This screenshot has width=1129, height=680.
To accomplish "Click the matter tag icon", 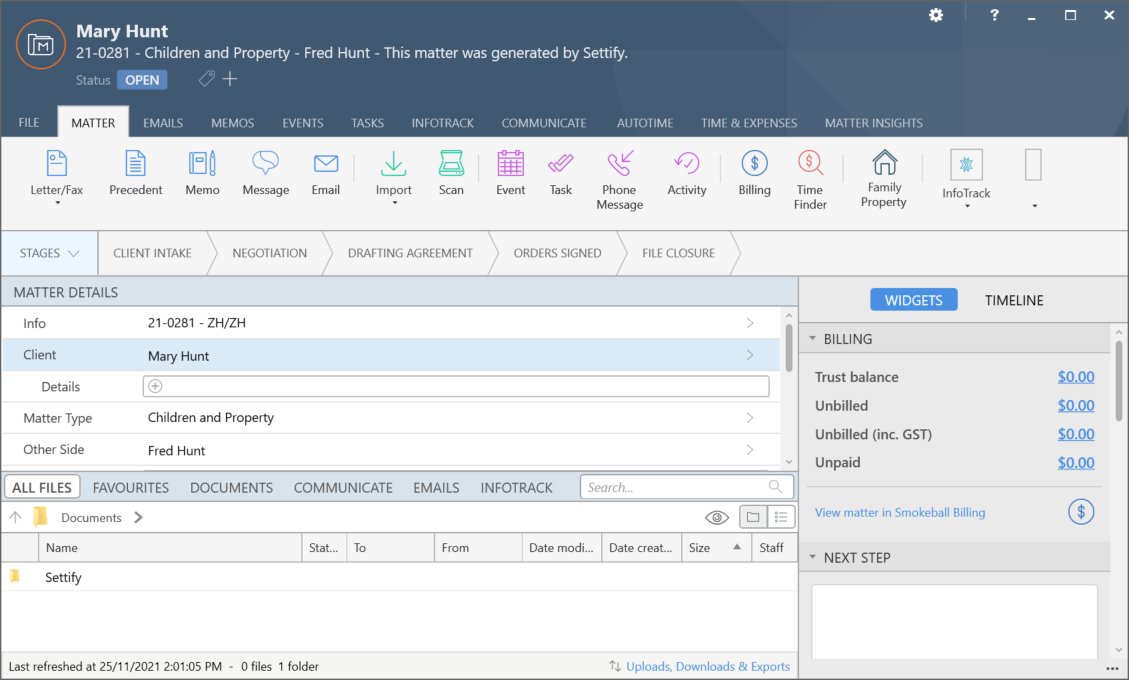I will pyautogui.click(x=207, y=79).
